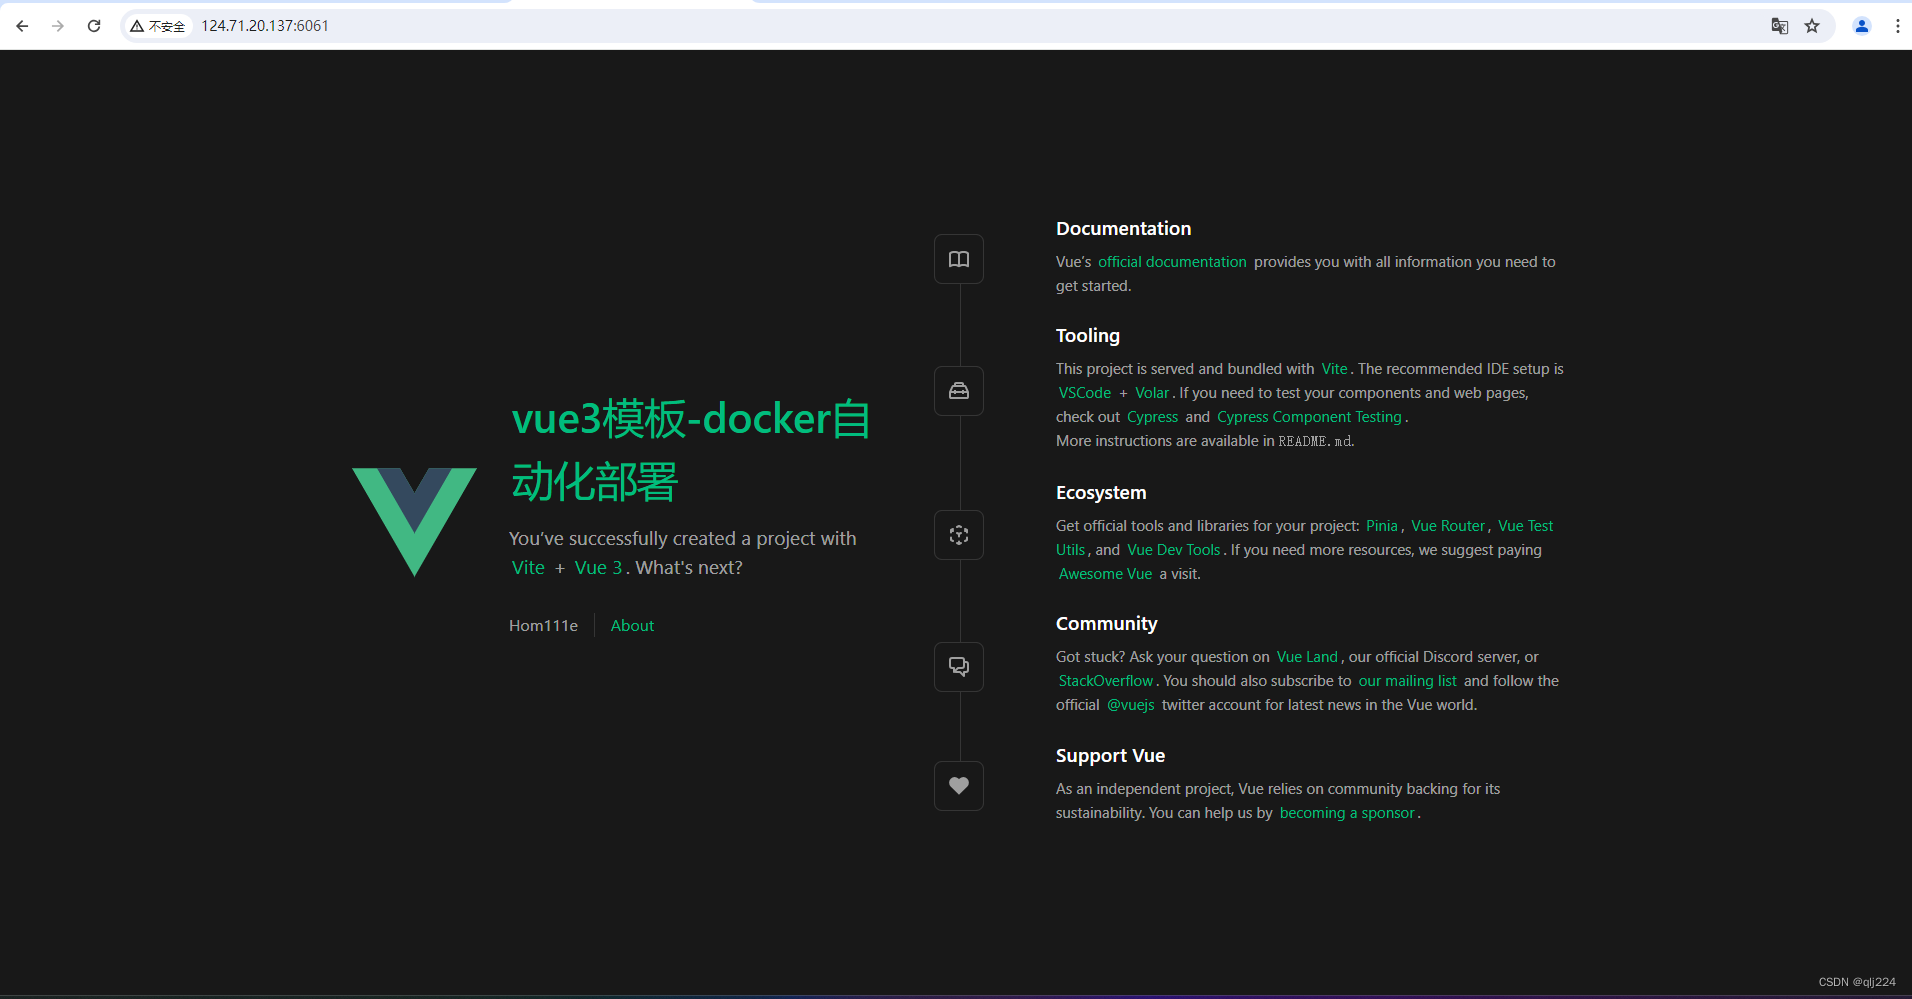Click the not-secure warning indicator
This screenshot has height=999, width=1912.
pos(158,26)
